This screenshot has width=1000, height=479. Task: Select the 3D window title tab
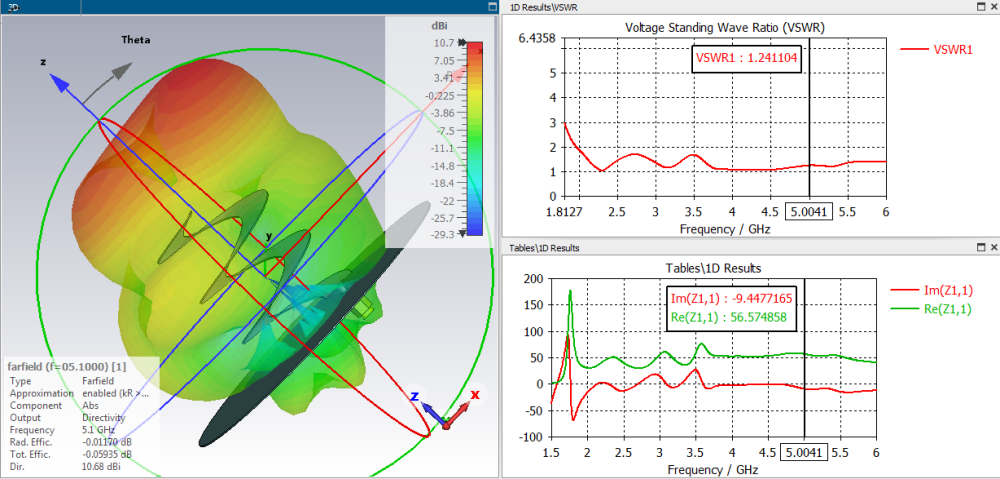pos(13,6)
